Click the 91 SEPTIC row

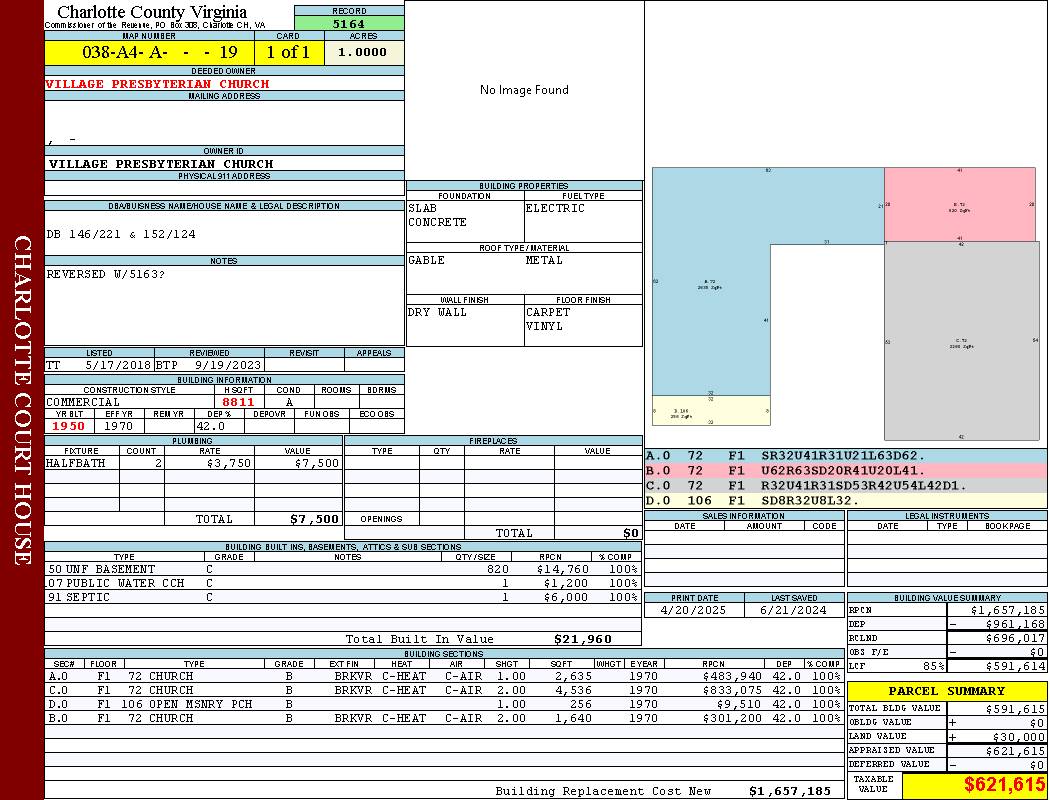pyautogui.click(x=343, y=597)
